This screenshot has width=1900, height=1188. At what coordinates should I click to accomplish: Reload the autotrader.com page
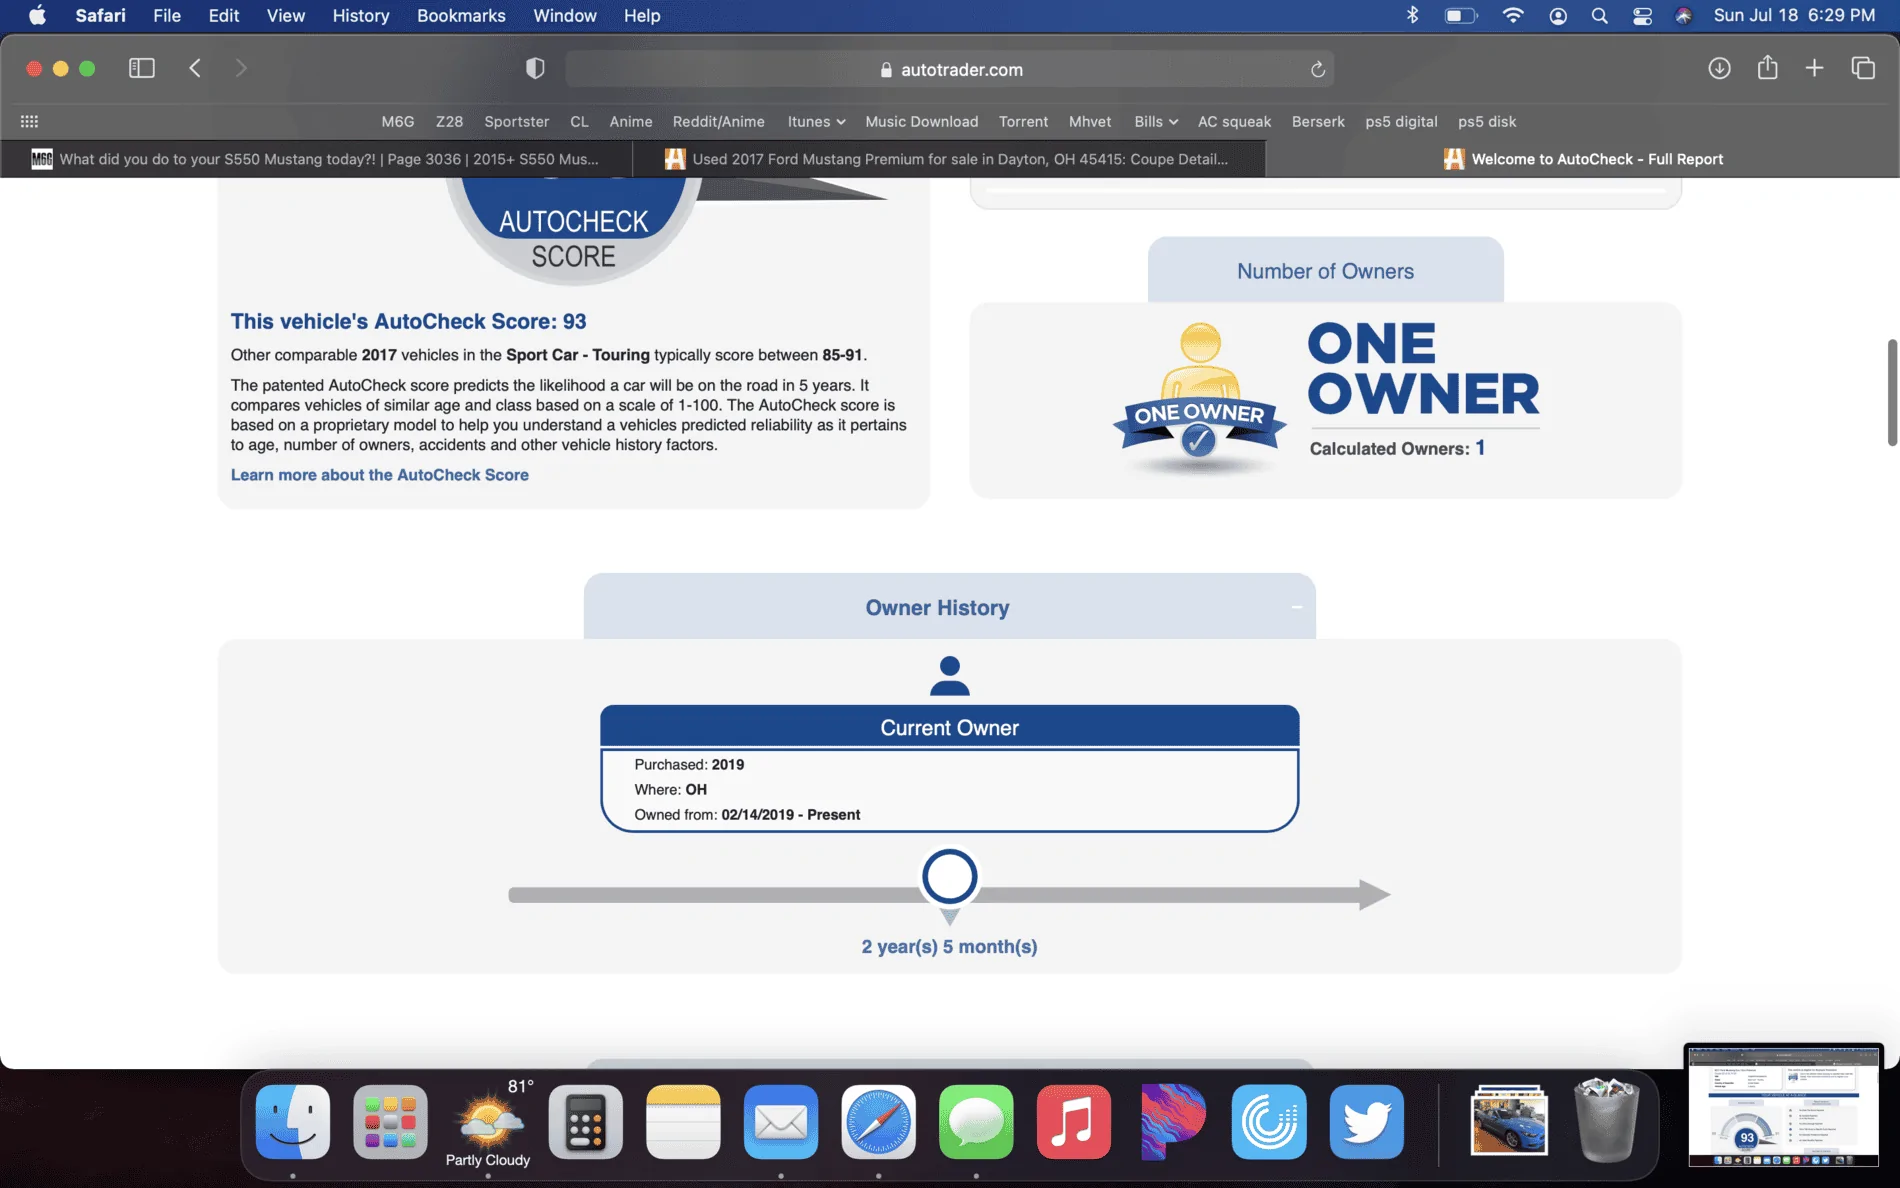click(x=1318, y=69)
